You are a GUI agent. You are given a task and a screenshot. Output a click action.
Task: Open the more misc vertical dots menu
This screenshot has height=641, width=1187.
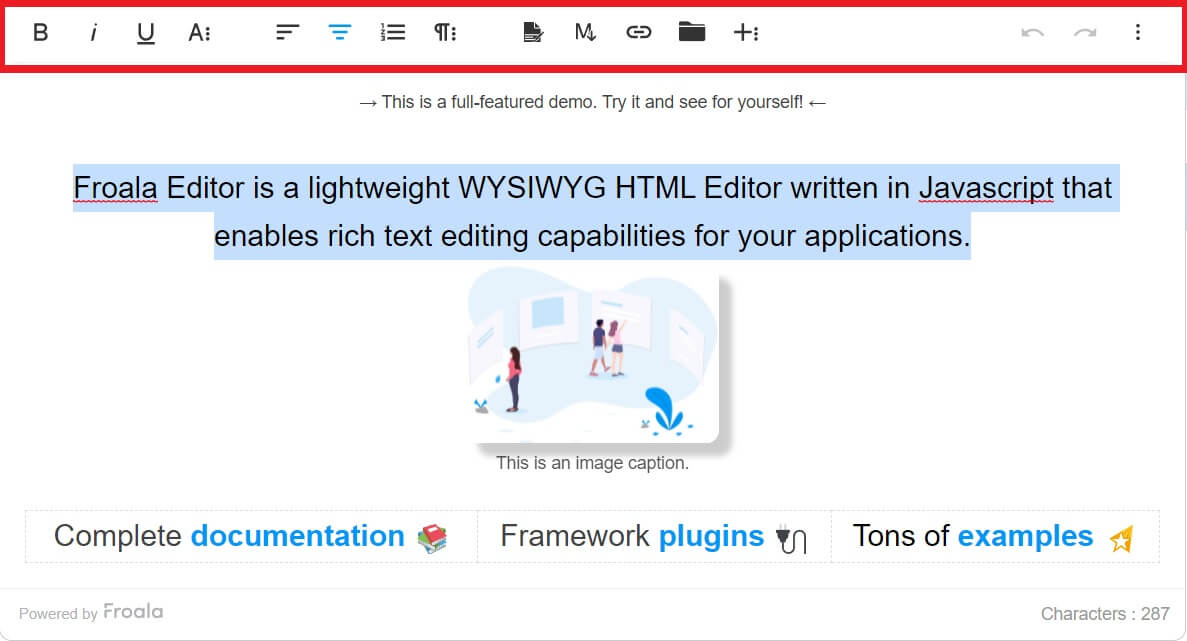tap(1138, 33)
